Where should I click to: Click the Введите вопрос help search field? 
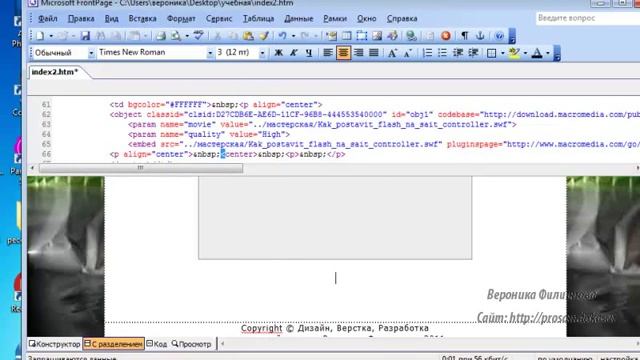pyautogui.click(x=588, y=18)
